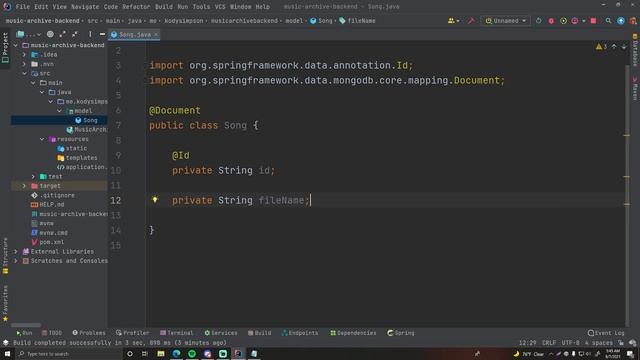
Task: Toggle the Structure tool window side tab
Action: click(5, 255)
